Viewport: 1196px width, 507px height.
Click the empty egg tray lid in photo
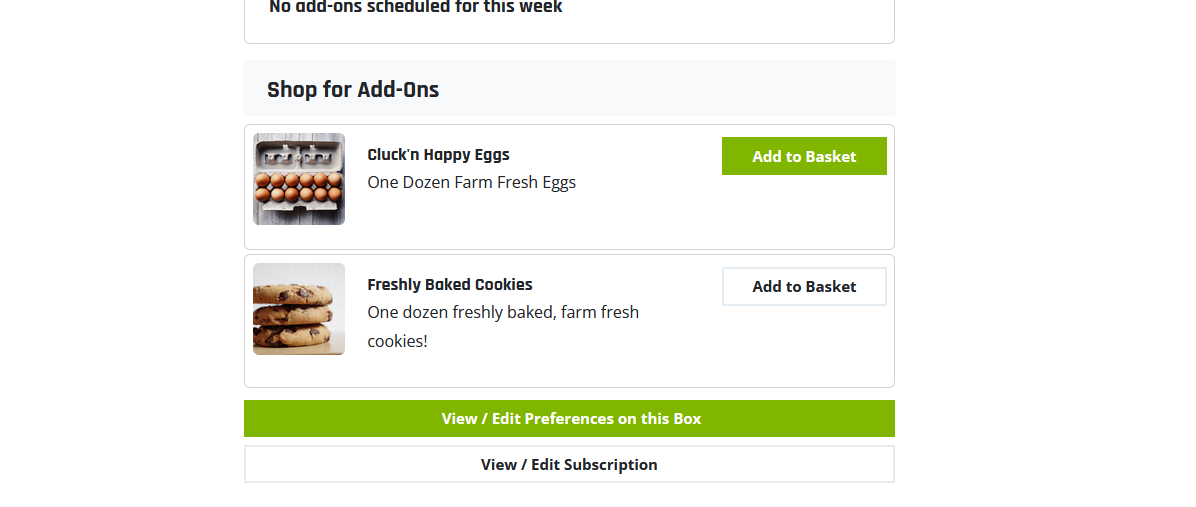click(x=299, y=156)
